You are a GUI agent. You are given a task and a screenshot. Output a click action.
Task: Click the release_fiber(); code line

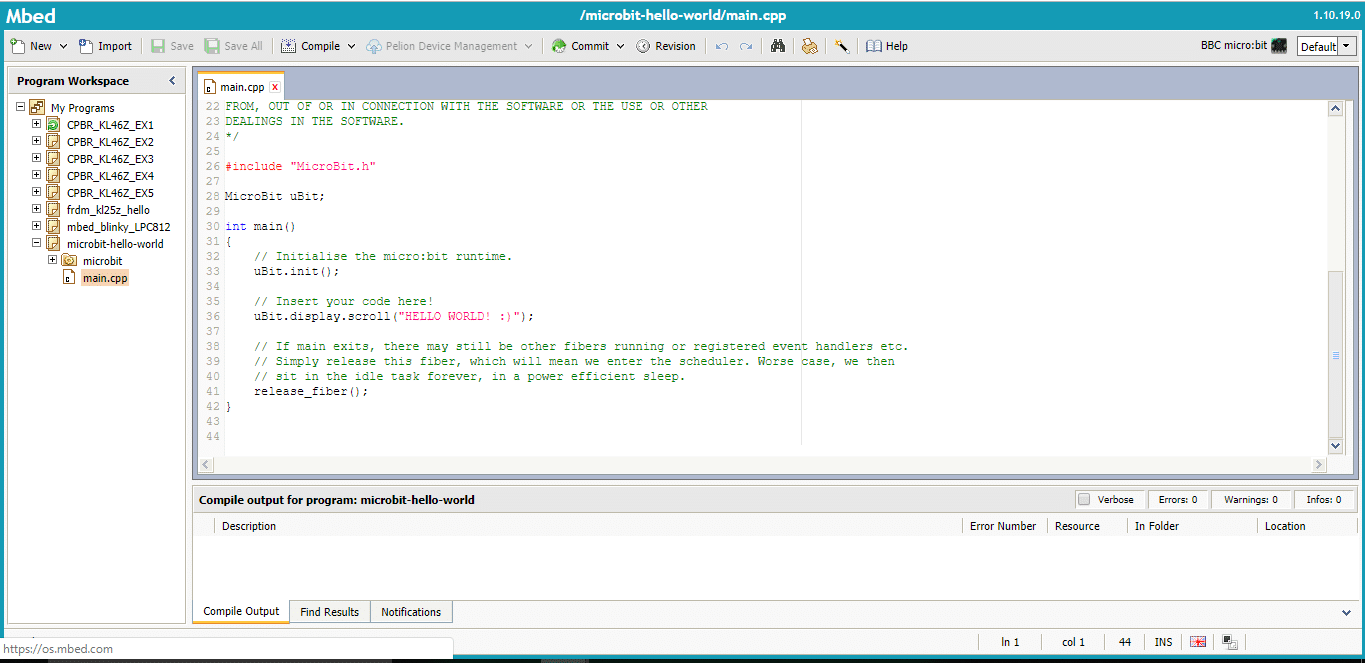tap(311, 391)
